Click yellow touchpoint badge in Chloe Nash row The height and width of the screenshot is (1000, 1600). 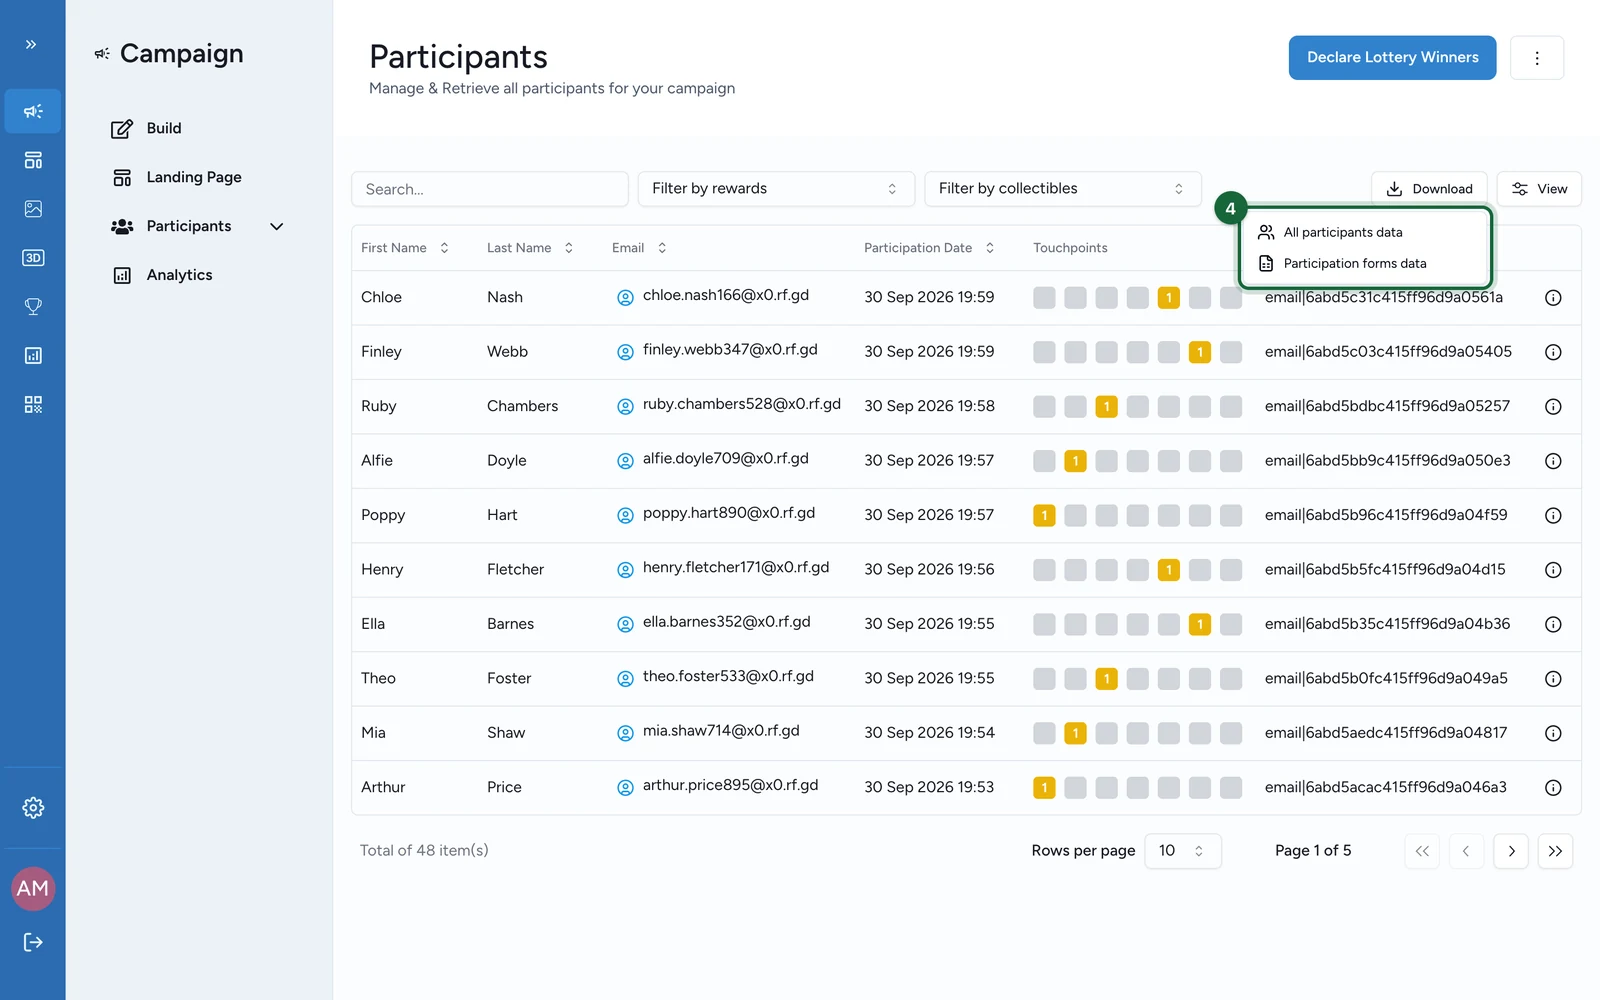(x=1168, y=298)
